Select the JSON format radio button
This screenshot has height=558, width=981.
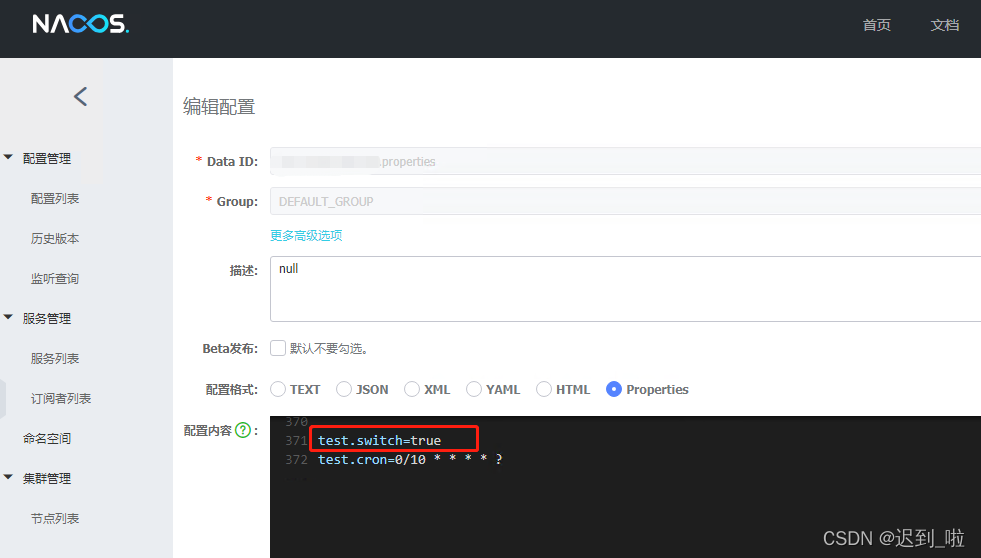[x=343, y=389]
